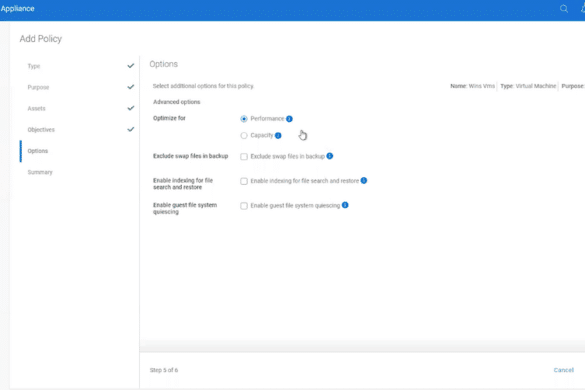This screenshot has height=390, width=585.
Task: Click the checkmark beside Objectives step
Action: coord(131,130)
